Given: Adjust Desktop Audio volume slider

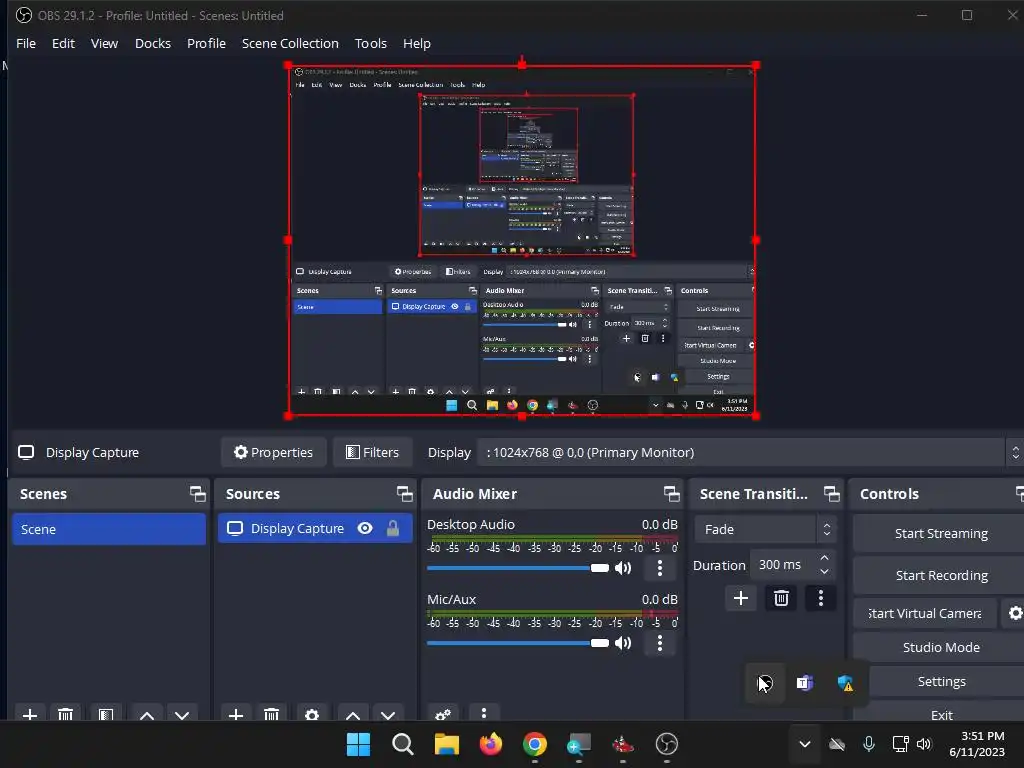Looking at the screenshot, I should (518, 568).
